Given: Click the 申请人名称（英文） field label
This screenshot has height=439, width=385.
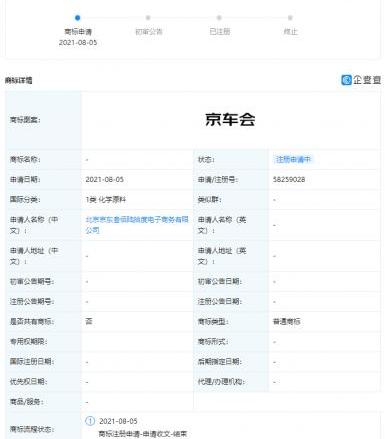Looking at the screenshot, I should (222, 225).
